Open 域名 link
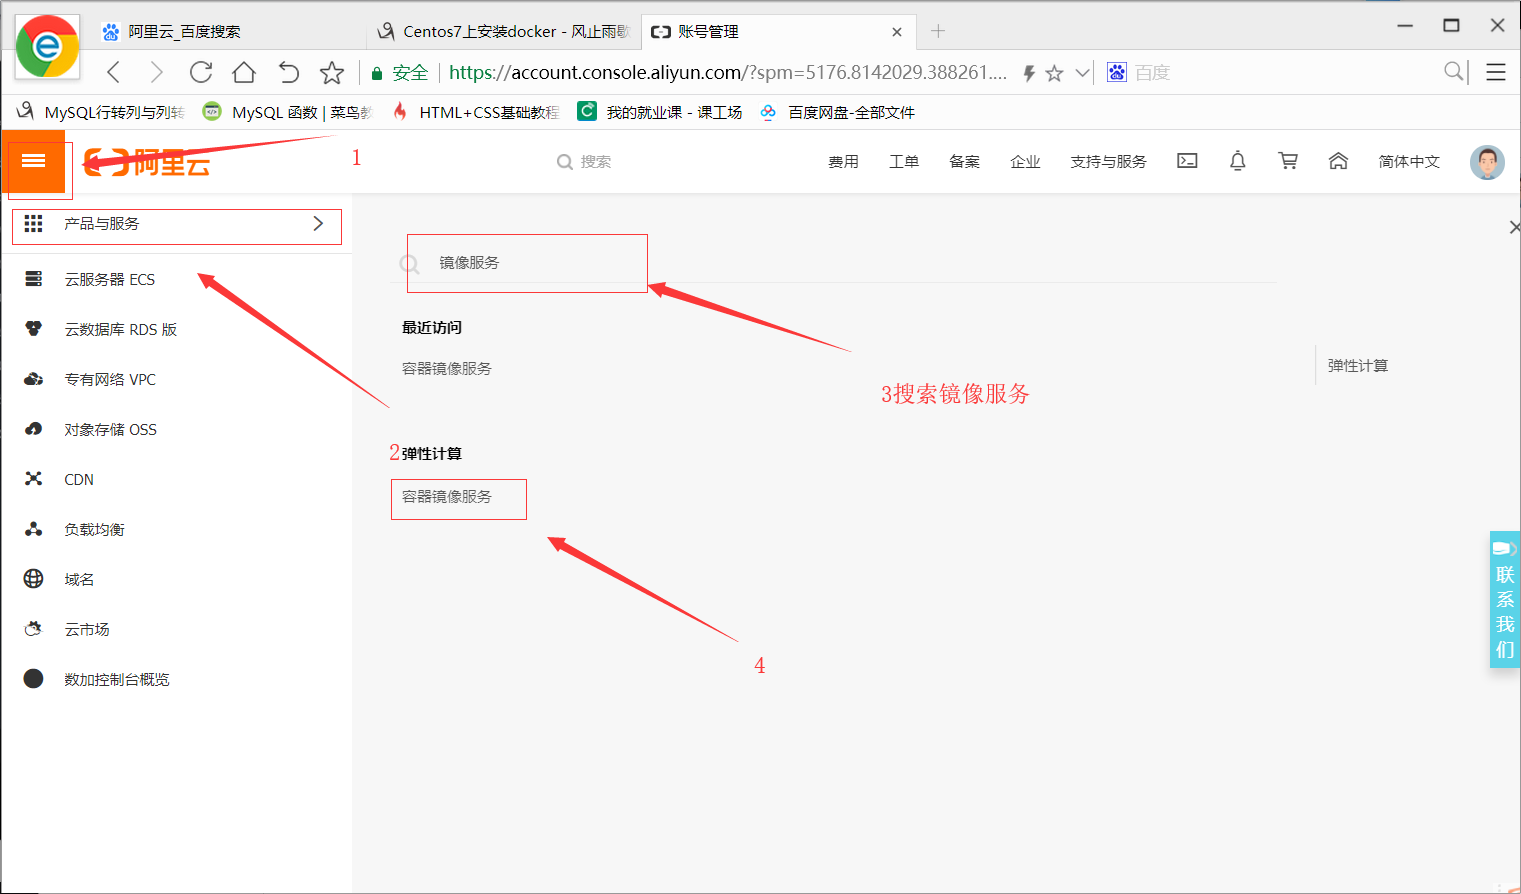This screenshot has width=1521, height=894. 79,579
